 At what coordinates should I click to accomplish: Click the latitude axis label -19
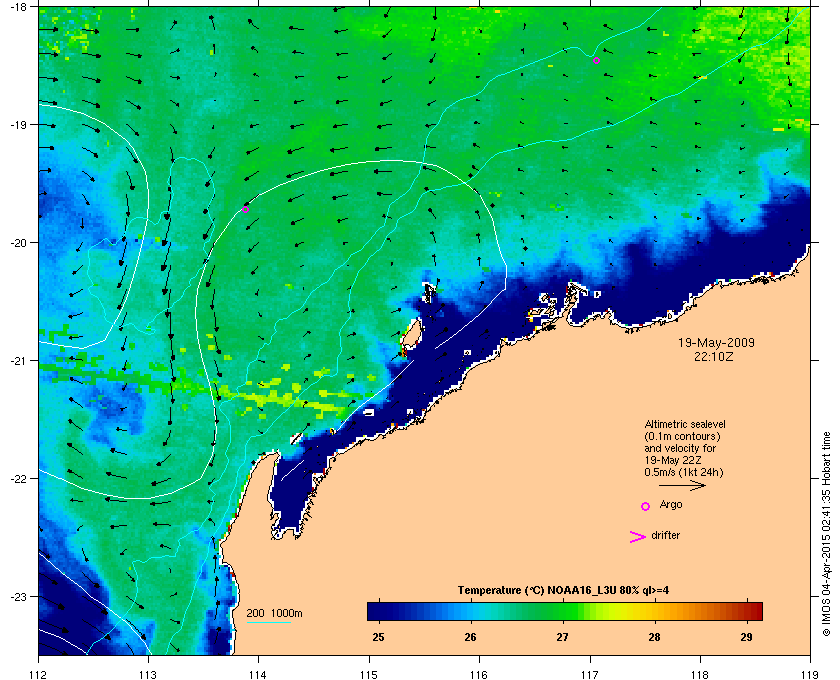19,125
